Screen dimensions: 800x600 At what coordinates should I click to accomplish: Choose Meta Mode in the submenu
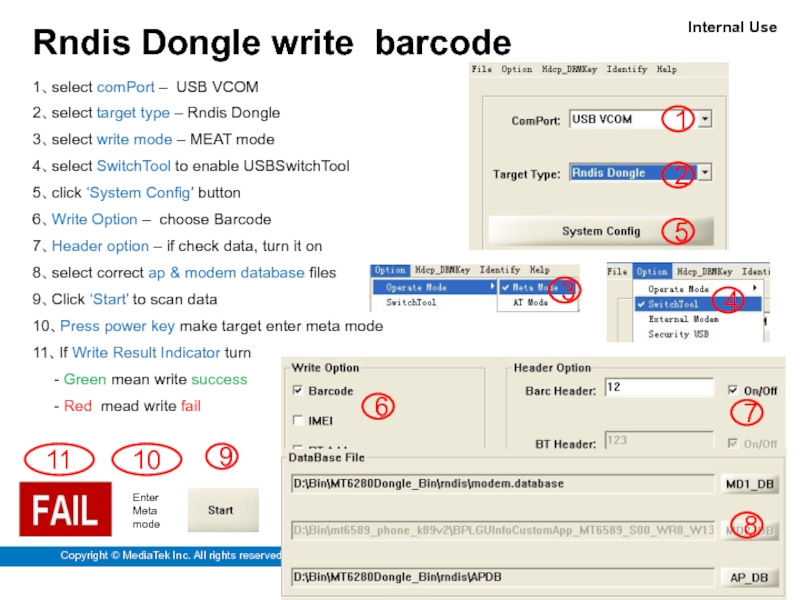point(537,287)
